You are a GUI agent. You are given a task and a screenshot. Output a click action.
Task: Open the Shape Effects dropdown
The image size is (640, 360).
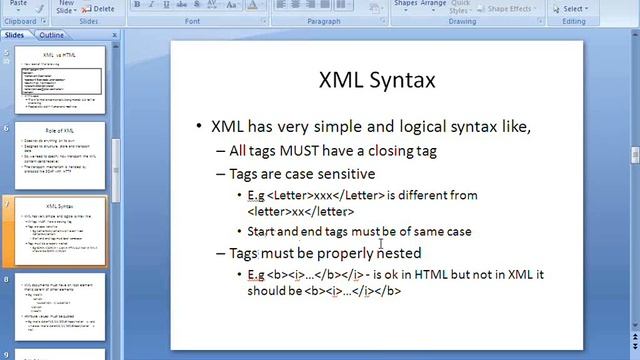[x=506, y=9]
